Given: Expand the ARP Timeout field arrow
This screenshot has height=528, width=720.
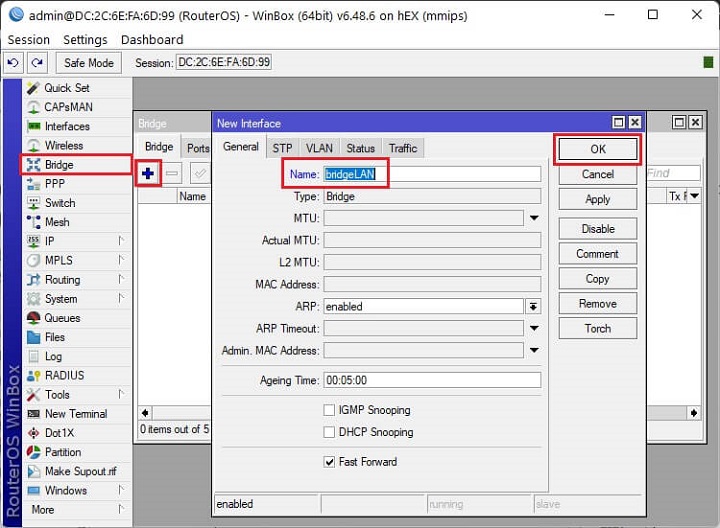Looking at the screenshot, I should [x=534, y=328].
